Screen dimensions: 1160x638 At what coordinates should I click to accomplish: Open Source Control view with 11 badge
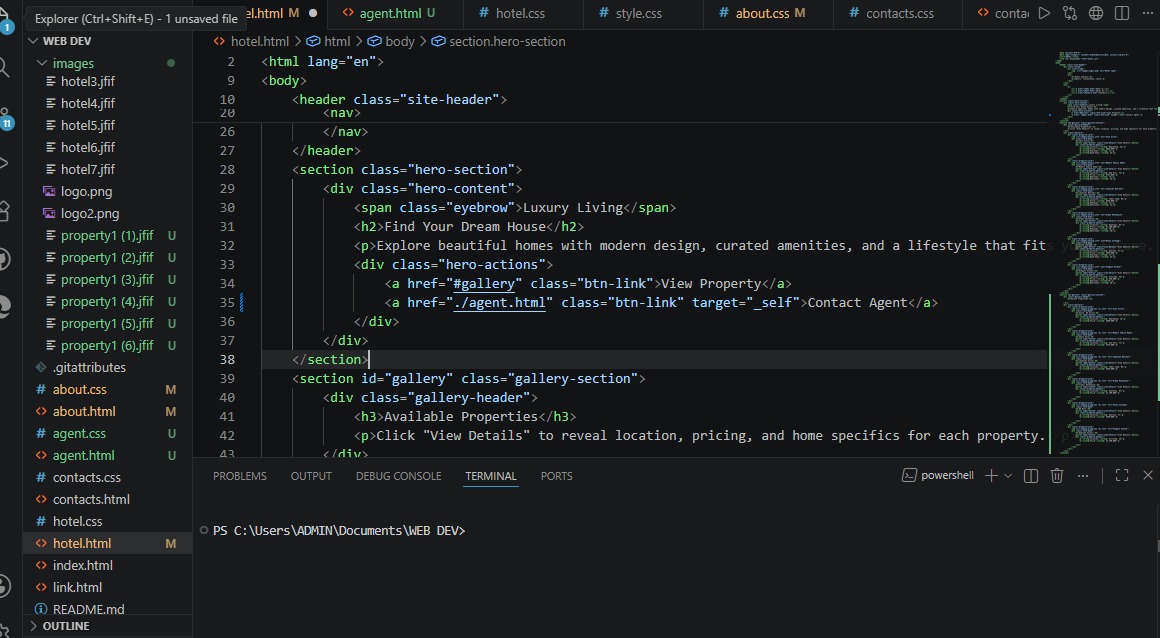click(x=4, y=118)
